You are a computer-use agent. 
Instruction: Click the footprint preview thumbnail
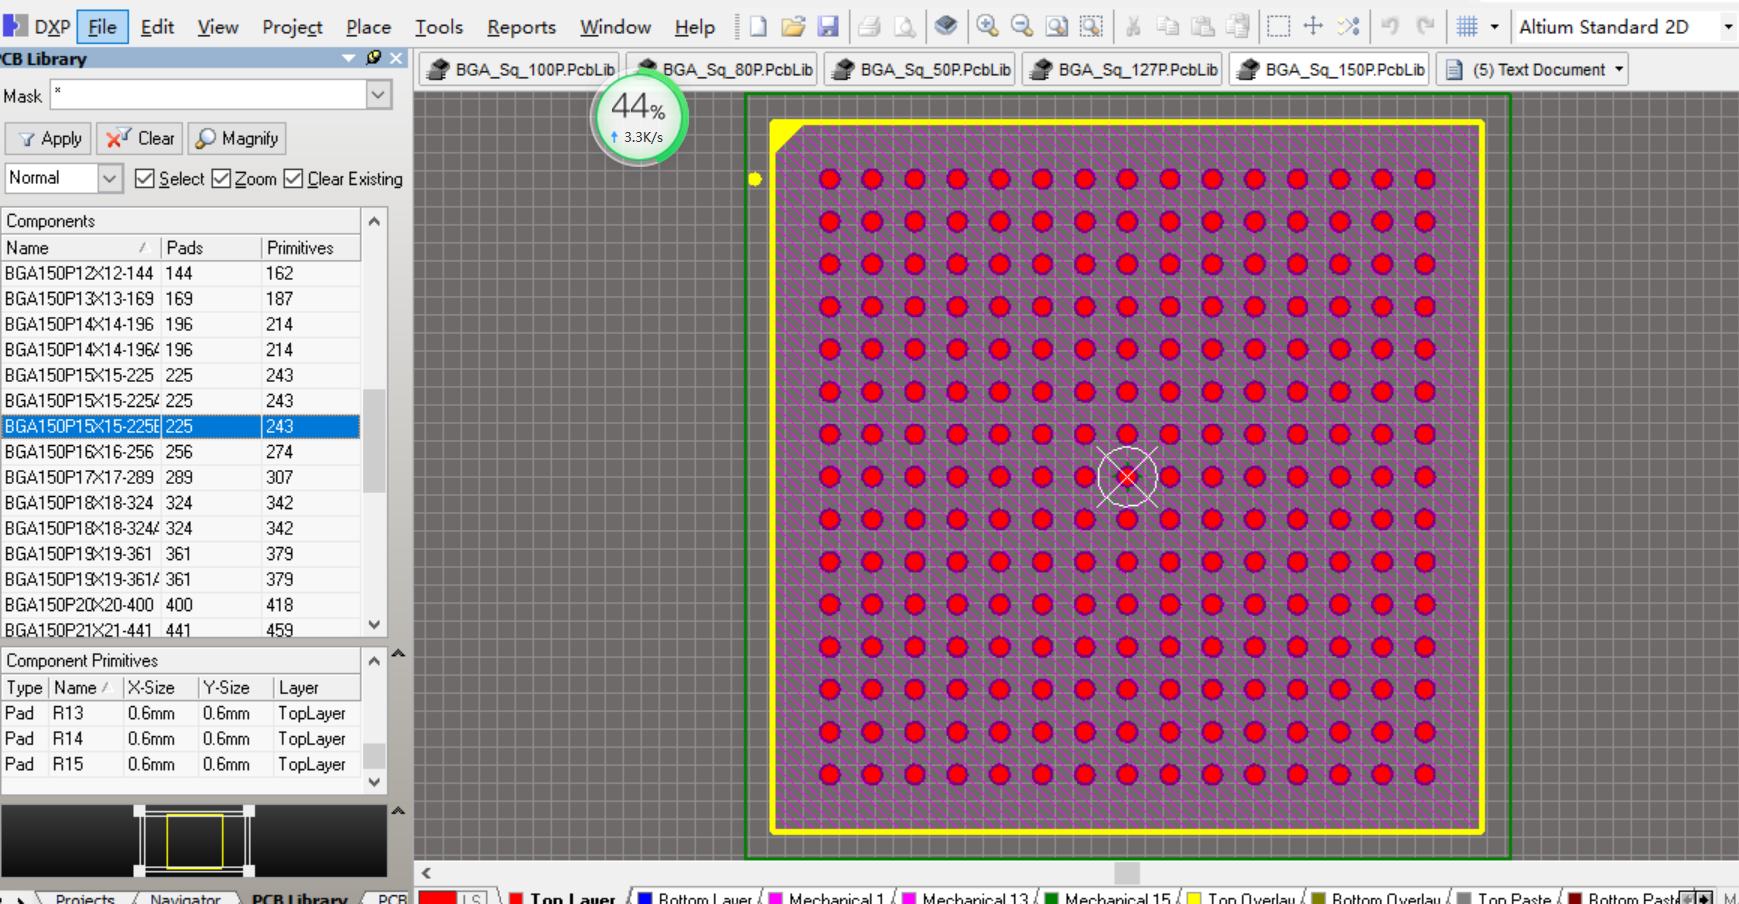(x=194, y=841)
